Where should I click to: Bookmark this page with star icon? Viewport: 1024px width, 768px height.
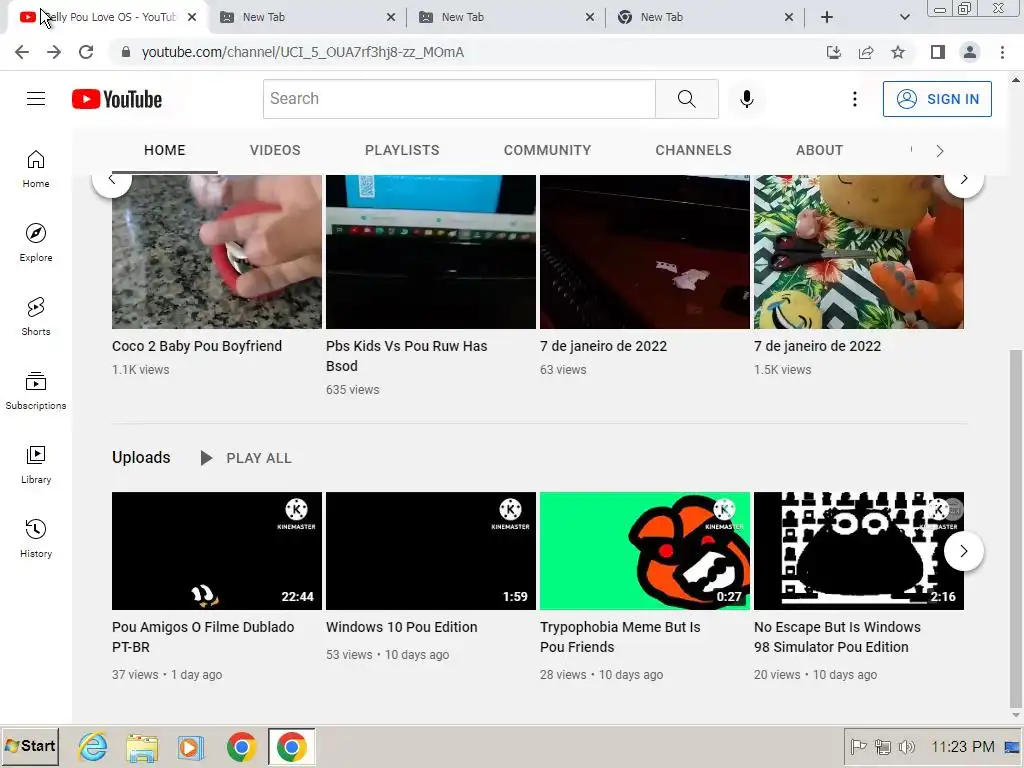point(898,52)
